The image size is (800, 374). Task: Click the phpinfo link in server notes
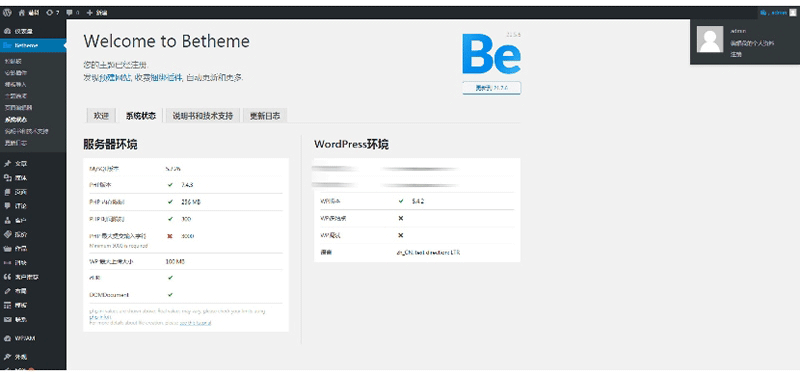click(x=99, y=317)
